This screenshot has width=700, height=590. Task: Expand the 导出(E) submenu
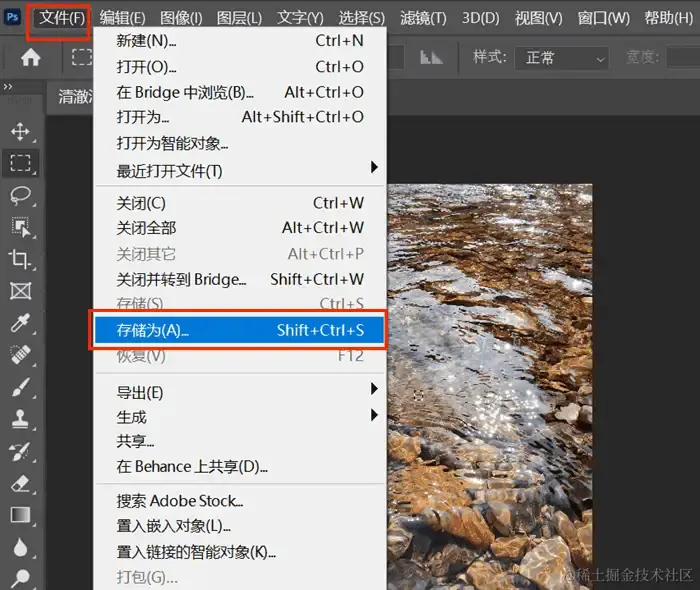pos(240,392)
